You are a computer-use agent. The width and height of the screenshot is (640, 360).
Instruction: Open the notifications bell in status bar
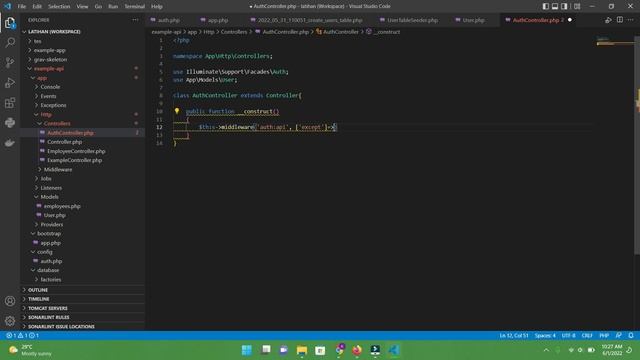pos(631,335)
